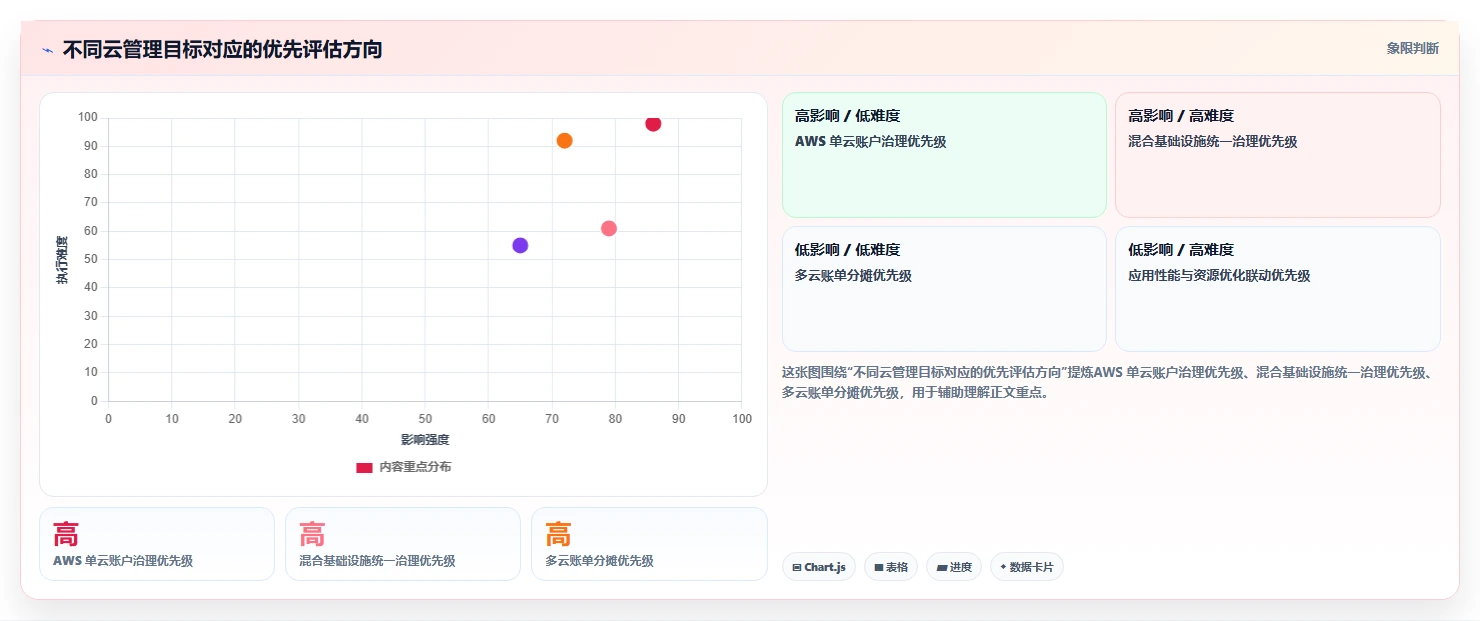Click the 数据卡片 tag chip
Screen dimensions: 1480x621
(1026, 567)
